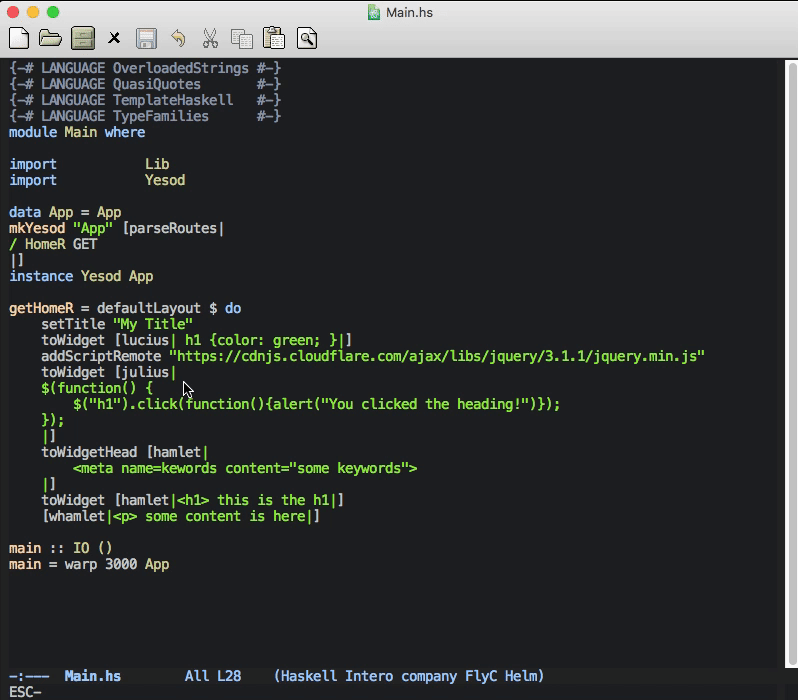Viewport: 798px width, 700px height.
Task: Save the buffer using the floppy icon
Action: [x=146, y=39]
